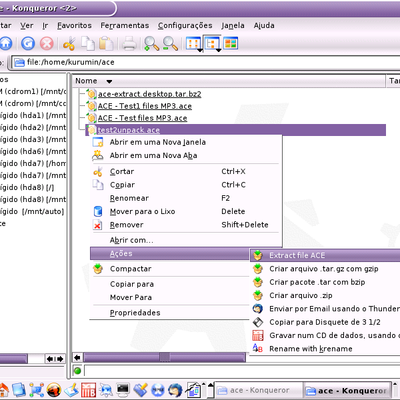Viewport: 400px width, 400px height.
Task: Open the Copiar para submenu
Action: (x=170, y=284)
